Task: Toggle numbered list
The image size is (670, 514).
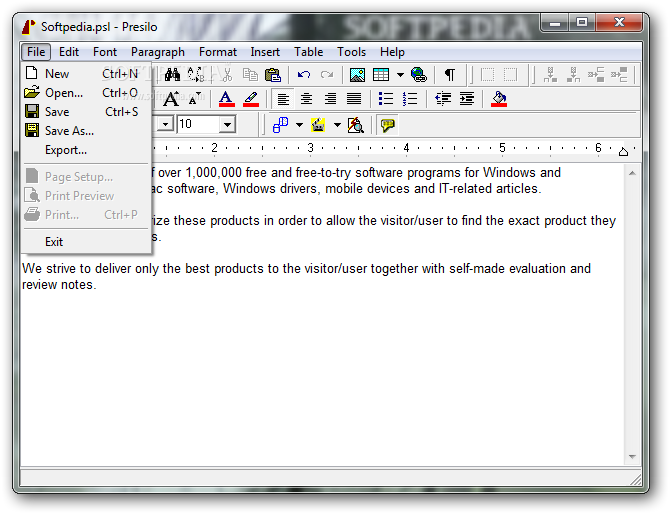Action: click(x=410, y=99)
